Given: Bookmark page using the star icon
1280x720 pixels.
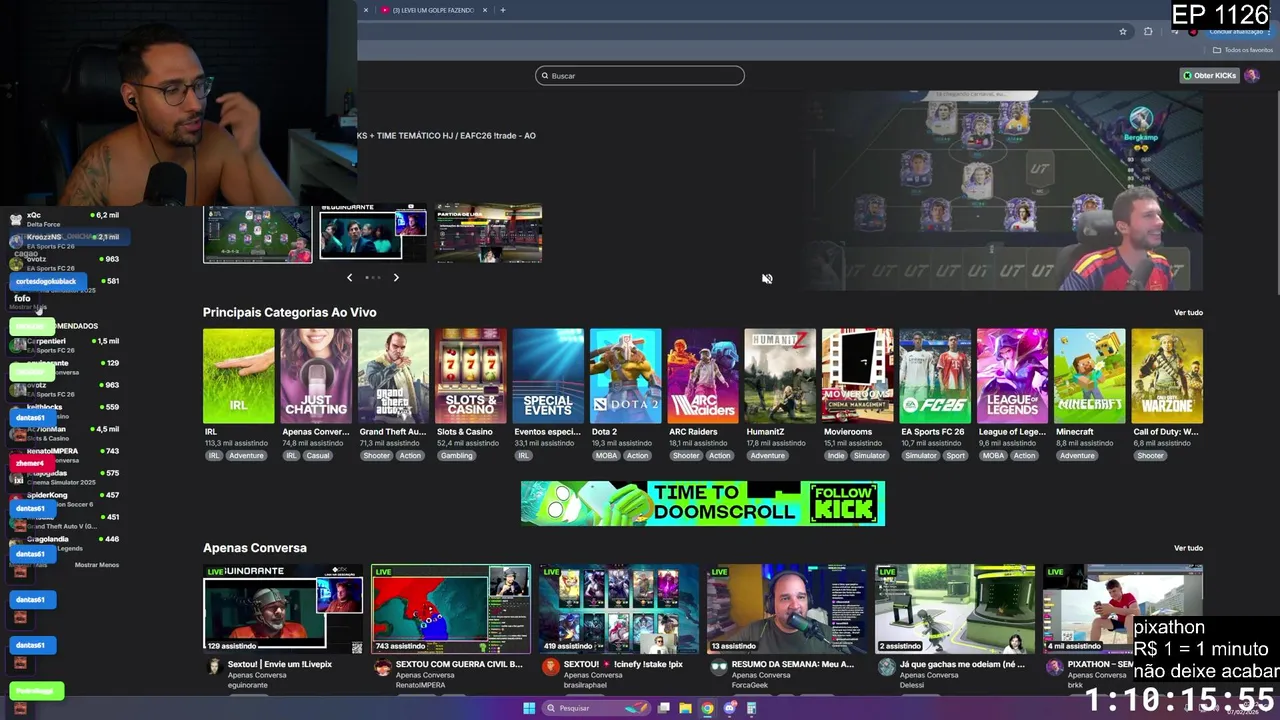Looking at the screenshot, I should pos(1123,31).
